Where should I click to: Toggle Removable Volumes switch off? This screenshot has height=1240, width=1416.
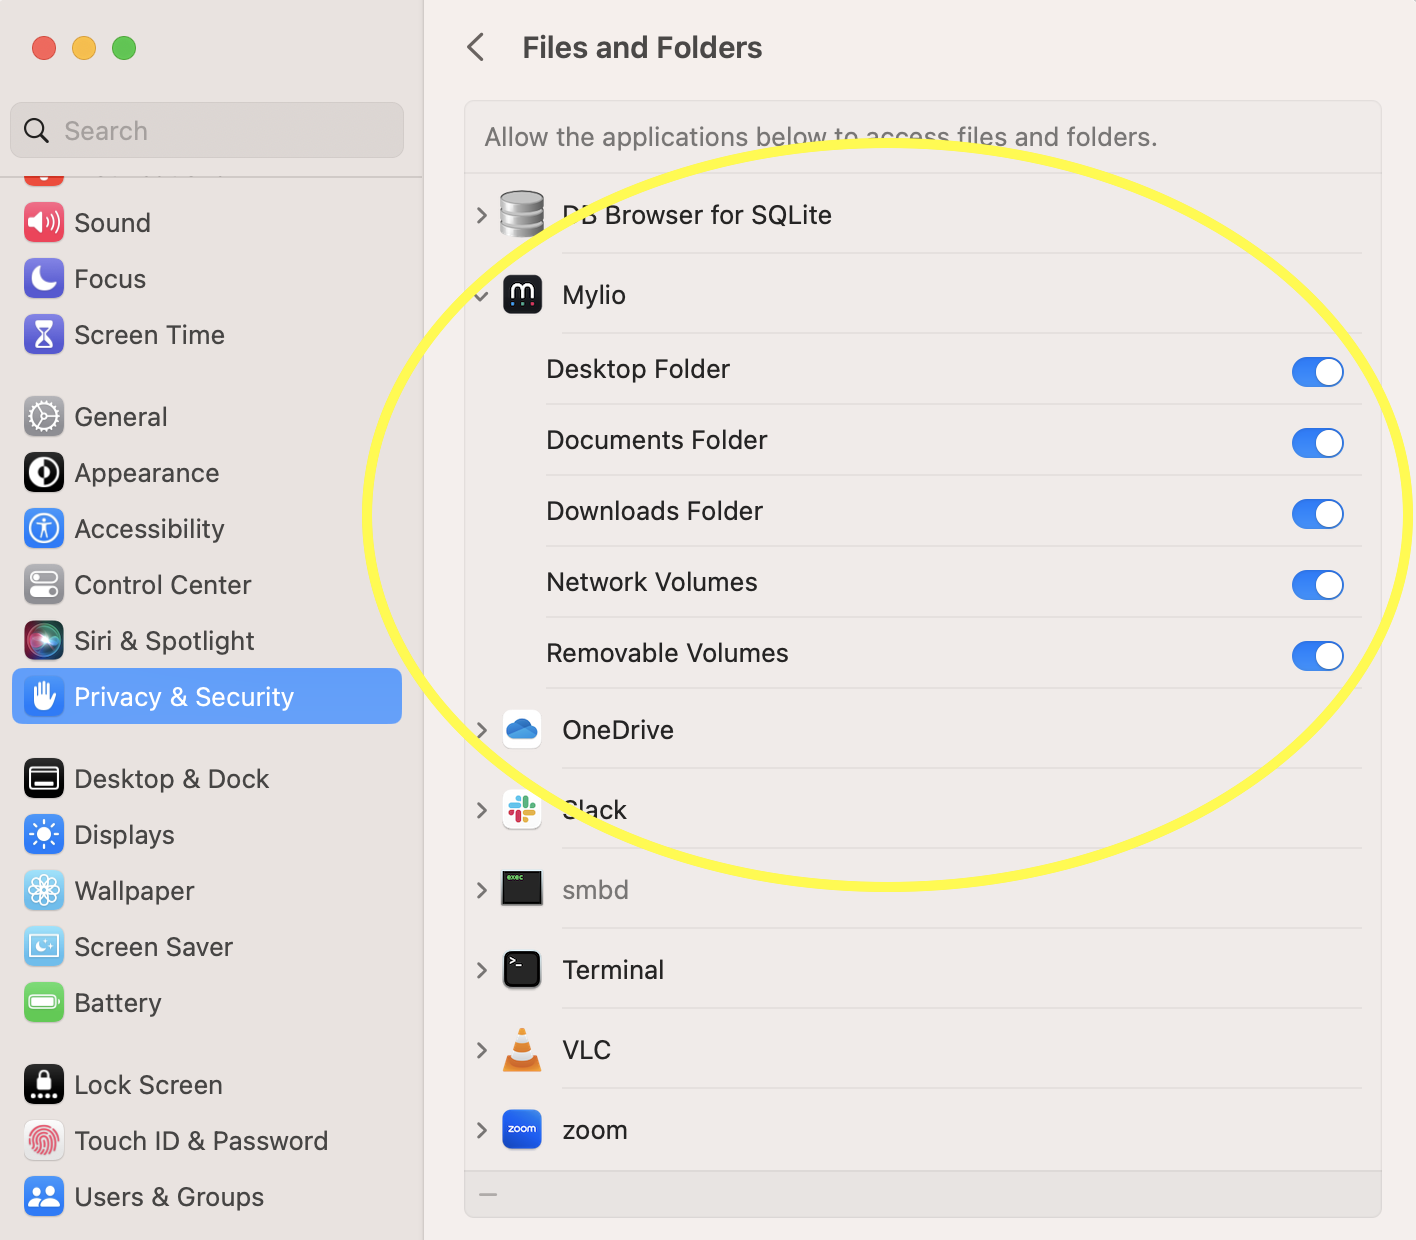1317,656
